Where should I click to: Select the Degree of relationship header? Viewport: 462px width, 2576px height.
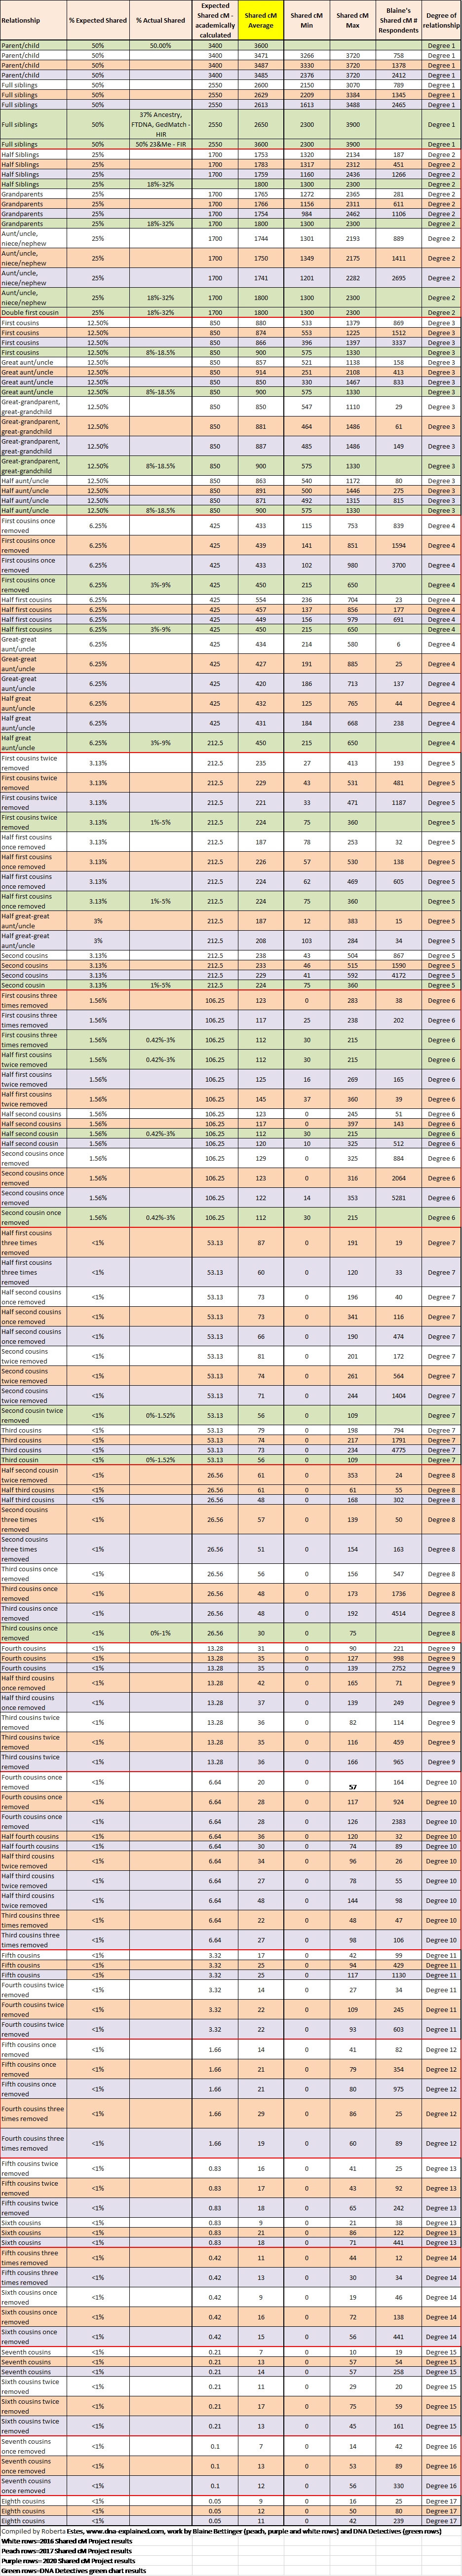[x=441, y=20]
